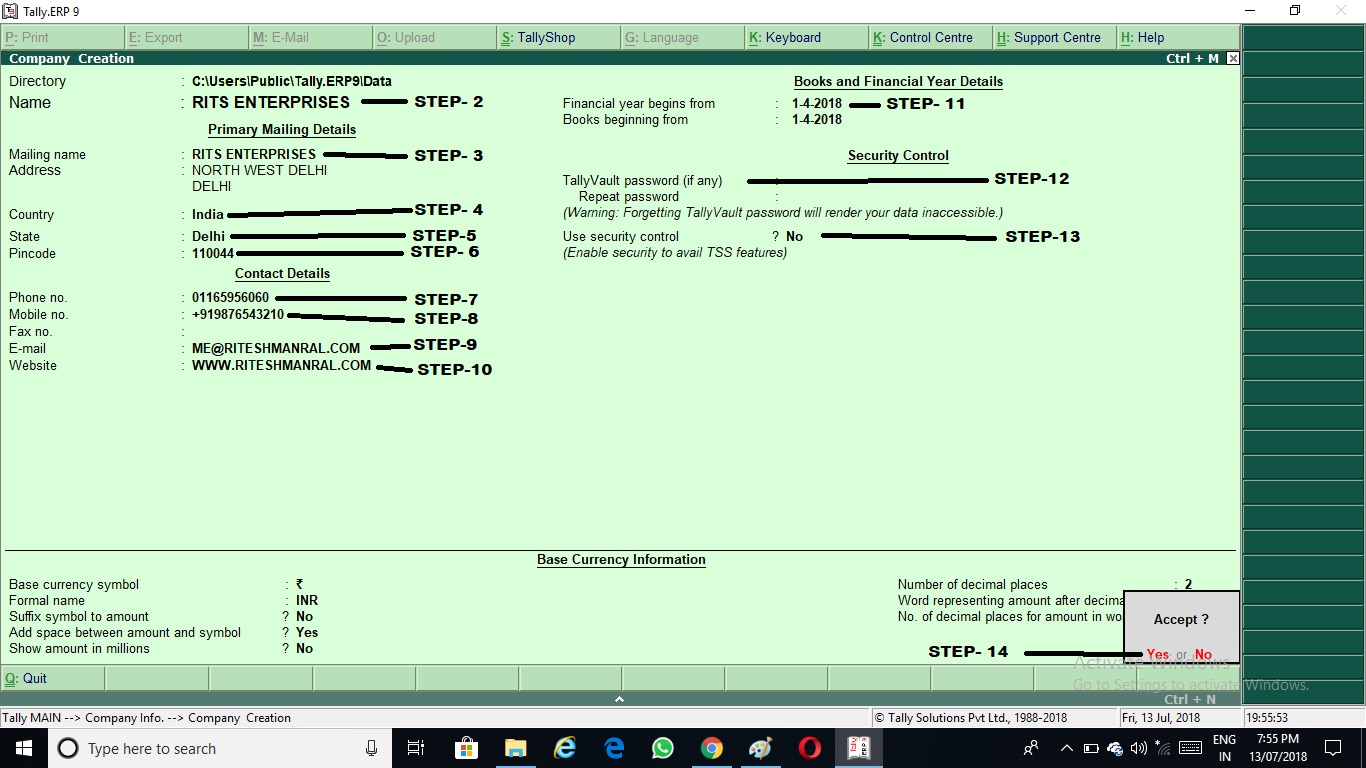Image resolution: width=1366 pixels, height=768 pixels.
Task: Open the ENG input language indicator
Action: (1224, 748)
